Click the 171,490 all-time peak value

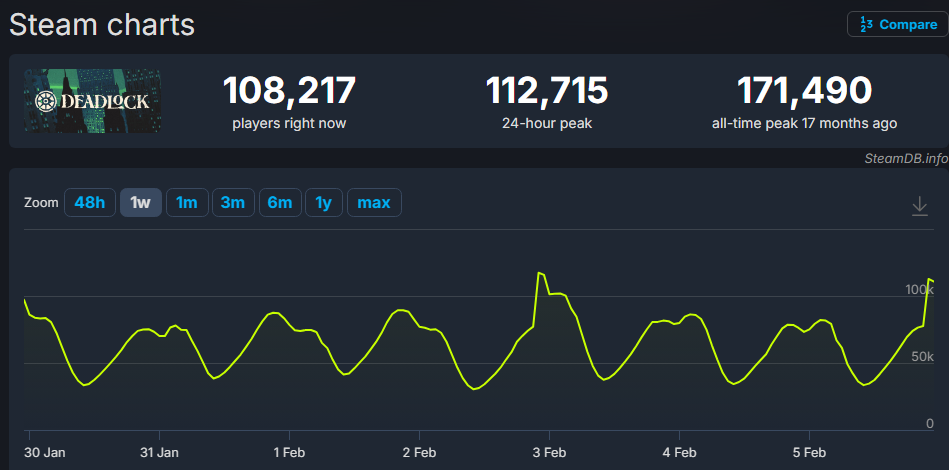[x=804, y=90]
